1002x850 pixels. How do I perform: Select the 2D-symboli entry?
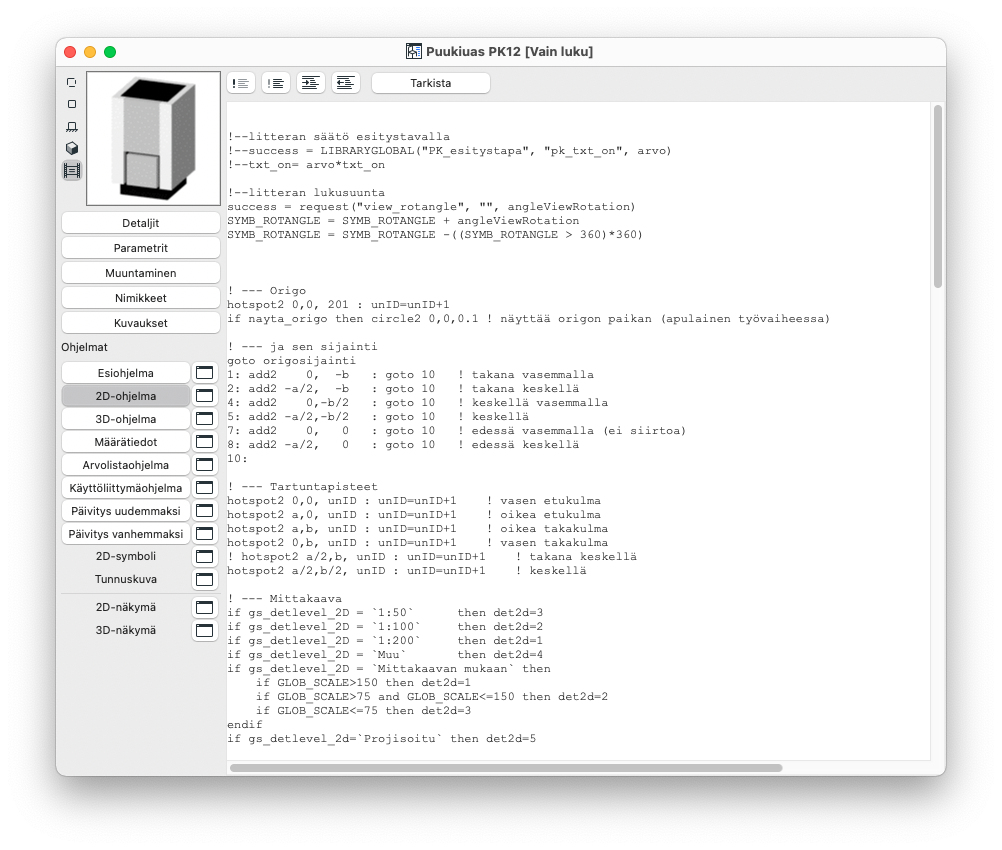126,556
